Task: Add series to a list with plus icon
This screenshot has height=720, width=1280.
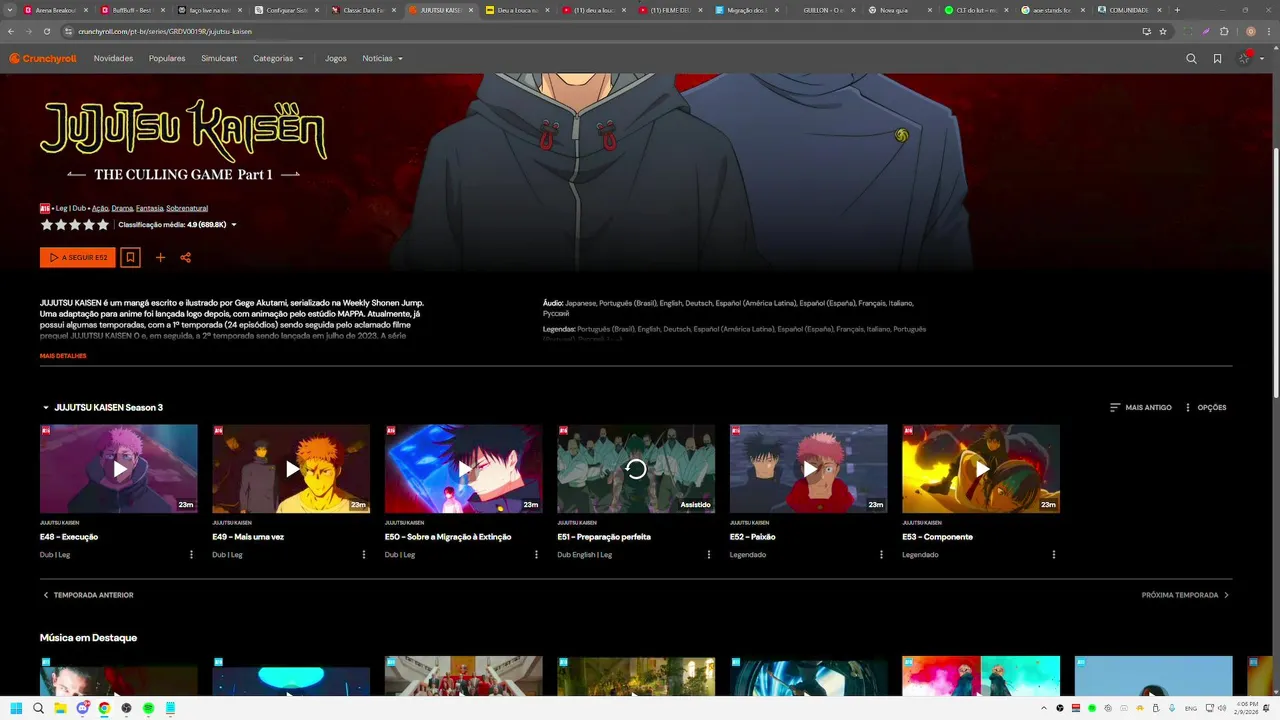Action: point(160,258)
